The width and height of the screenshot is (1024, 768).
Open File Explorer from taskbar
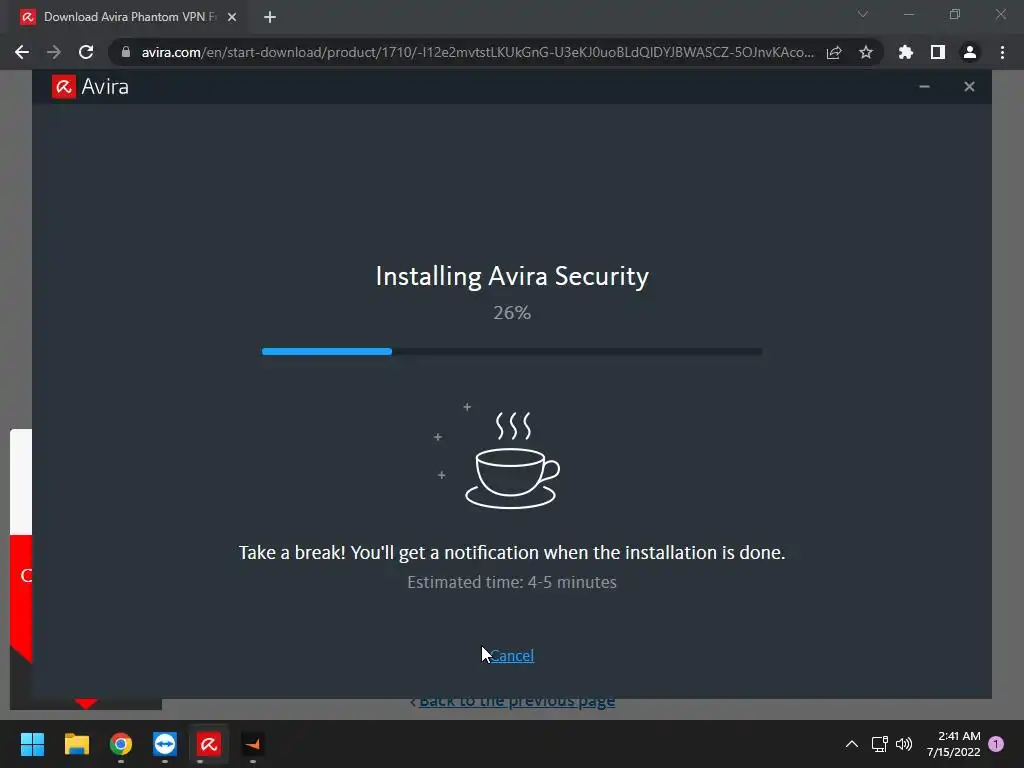click(76, 744)
